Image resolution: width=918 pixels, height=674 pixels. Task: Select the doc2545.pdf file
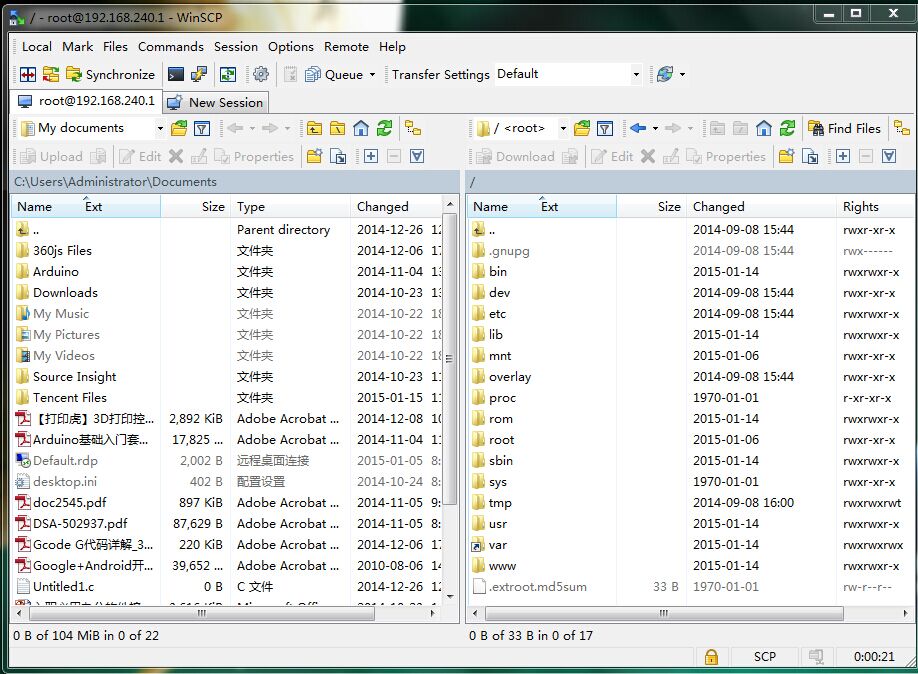70,502
